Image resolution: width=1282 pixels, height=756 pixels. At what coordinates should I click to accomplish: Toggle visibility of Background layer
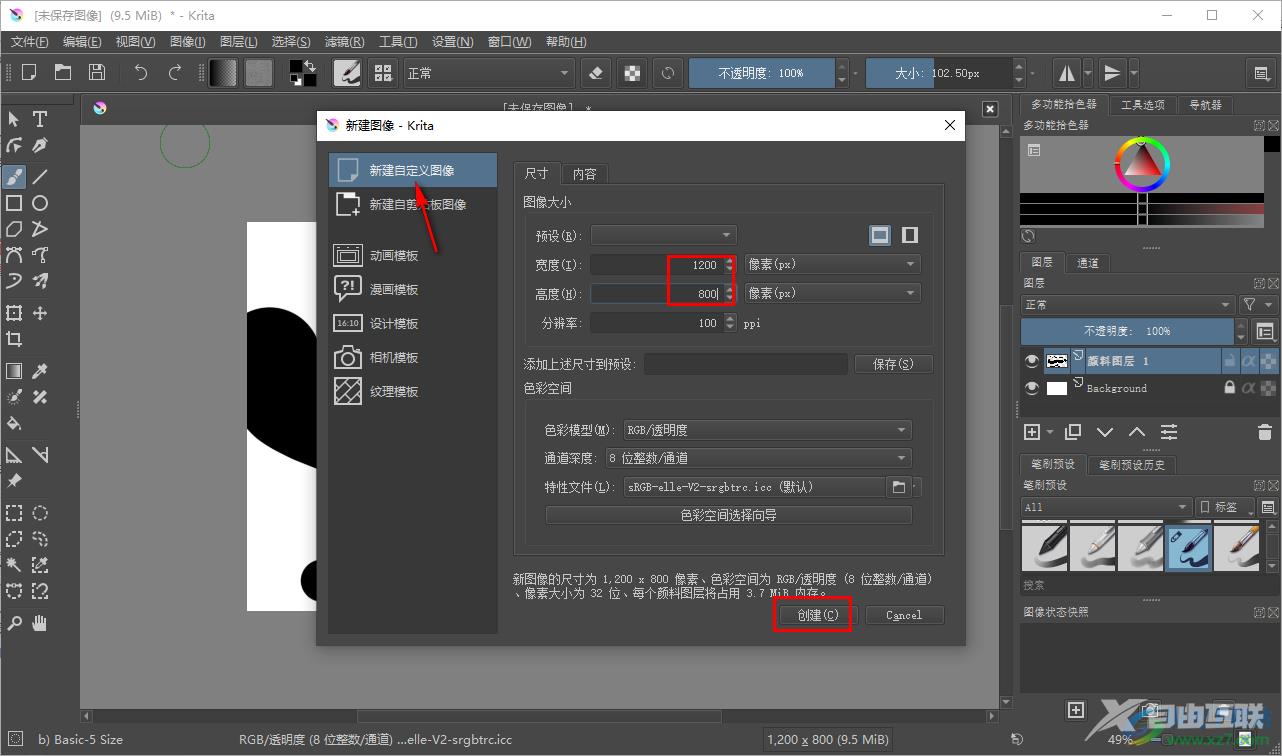pyautogui.click(x=1032, y=388)
